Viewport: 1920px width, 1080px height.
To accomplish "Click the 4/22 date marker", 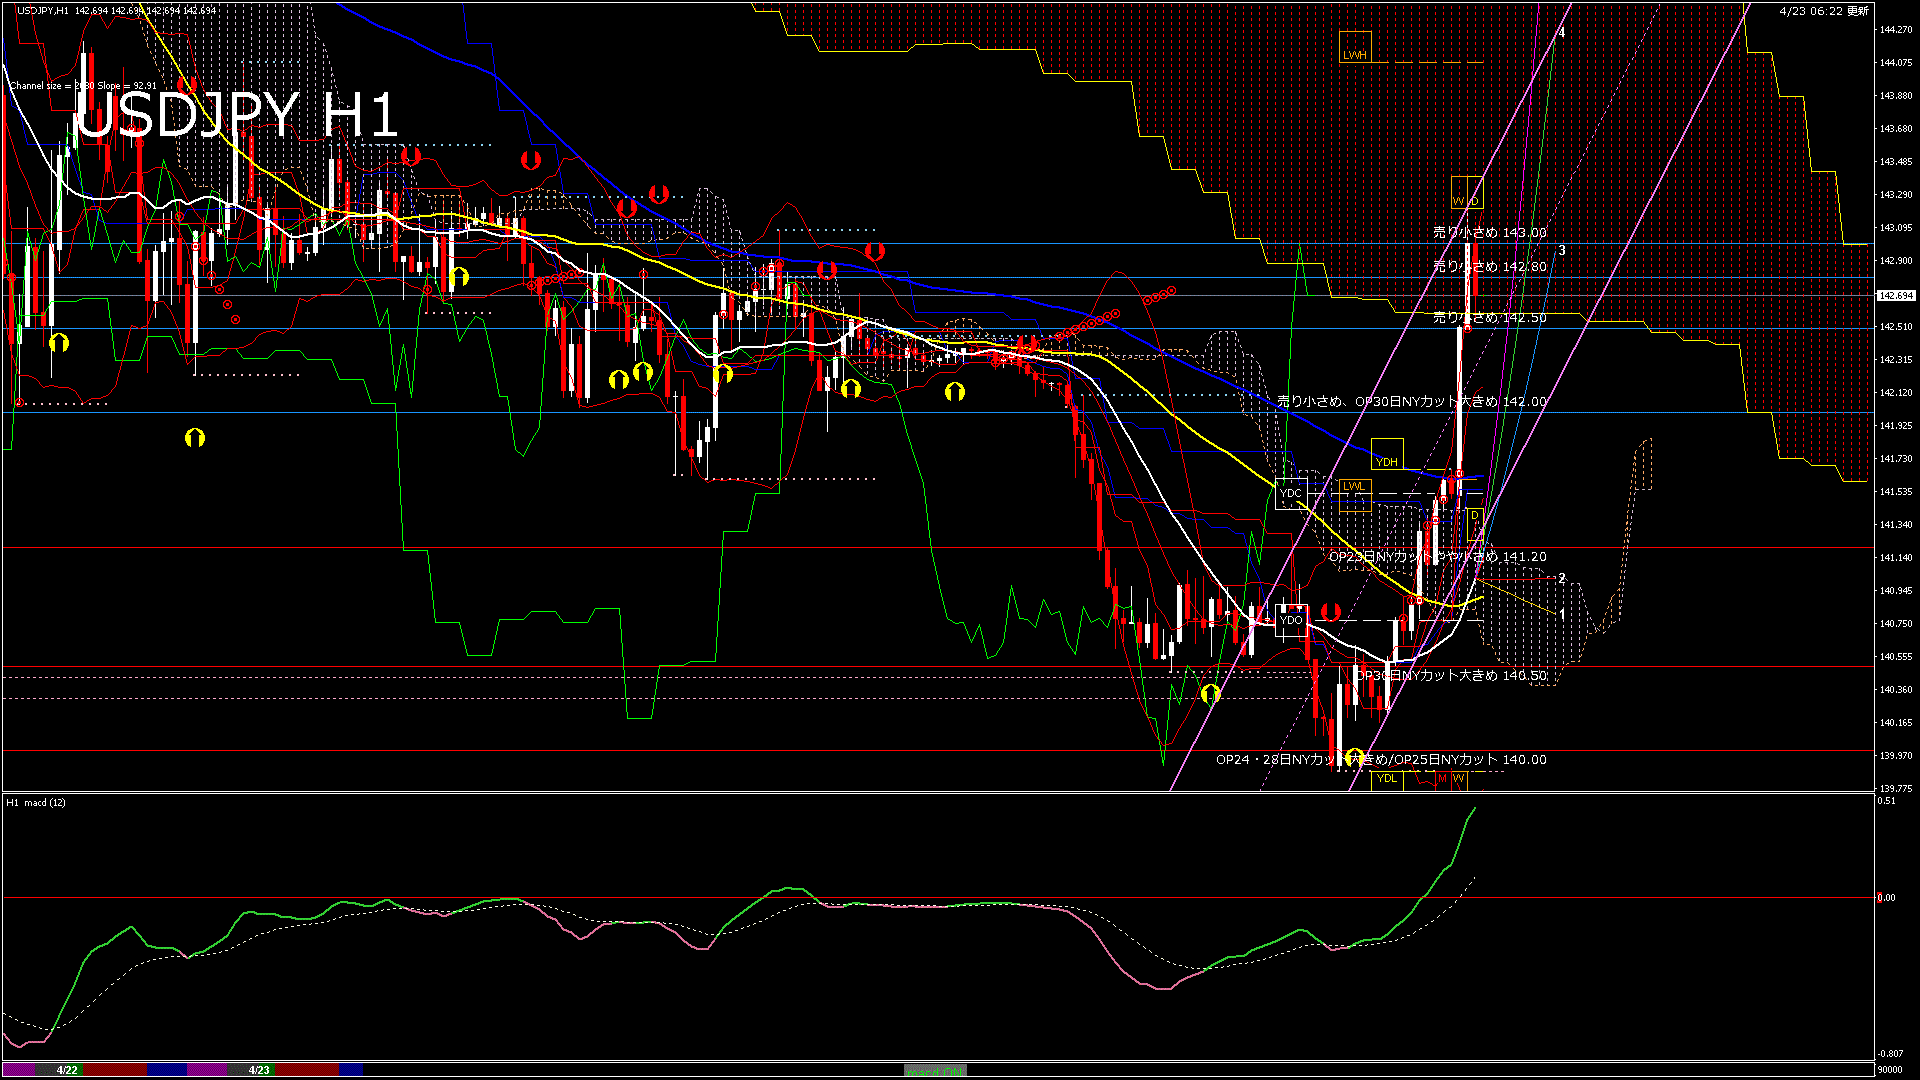I will (67, 1070).
